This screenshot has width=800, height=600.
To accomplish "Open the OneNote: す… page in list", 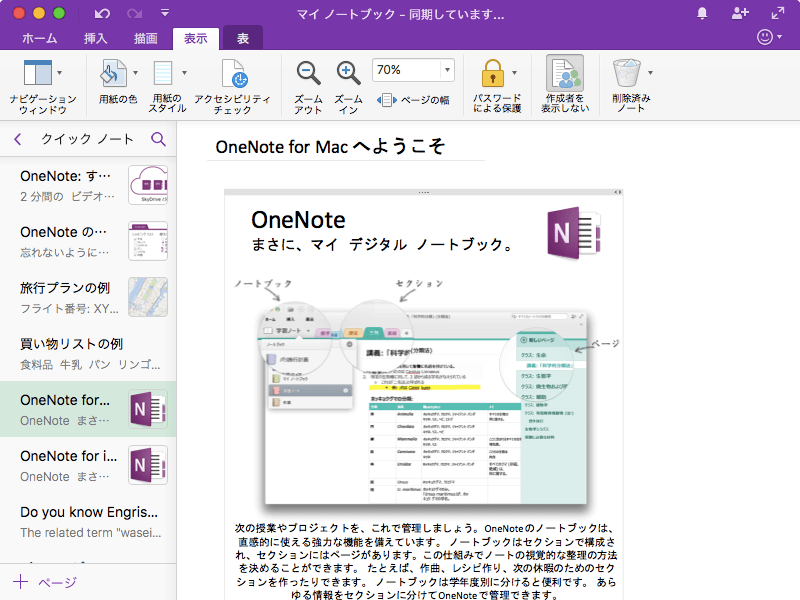I will [x=88, y=185].
